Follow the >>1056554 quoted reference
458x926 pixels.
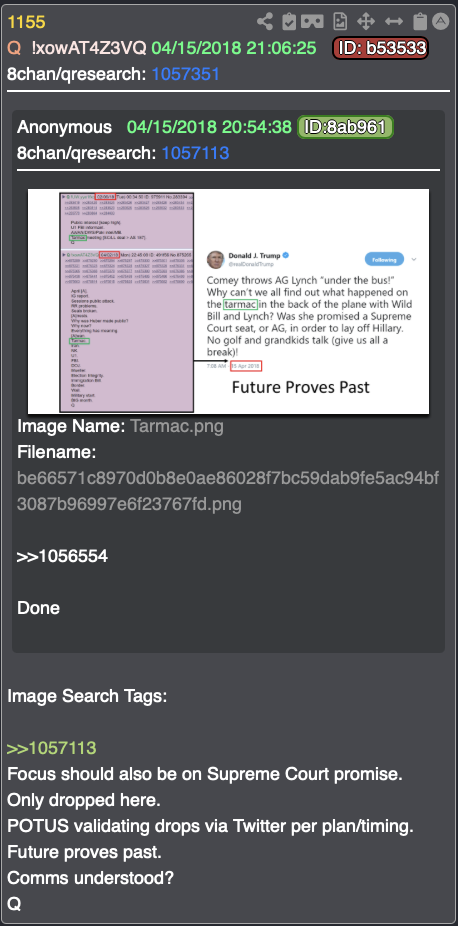pyautogui.click(x=62, y=556)
